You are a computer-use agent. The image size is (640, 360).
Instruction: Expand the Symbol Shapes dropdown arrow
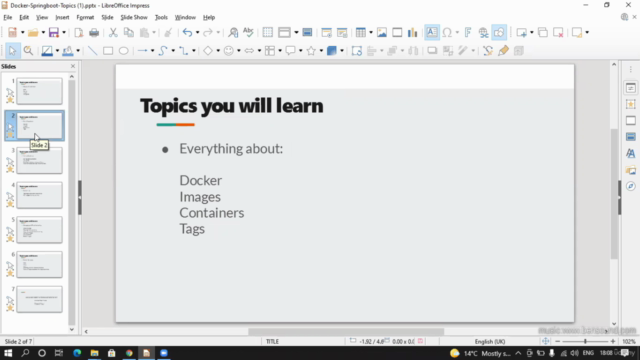click(238, 51)
